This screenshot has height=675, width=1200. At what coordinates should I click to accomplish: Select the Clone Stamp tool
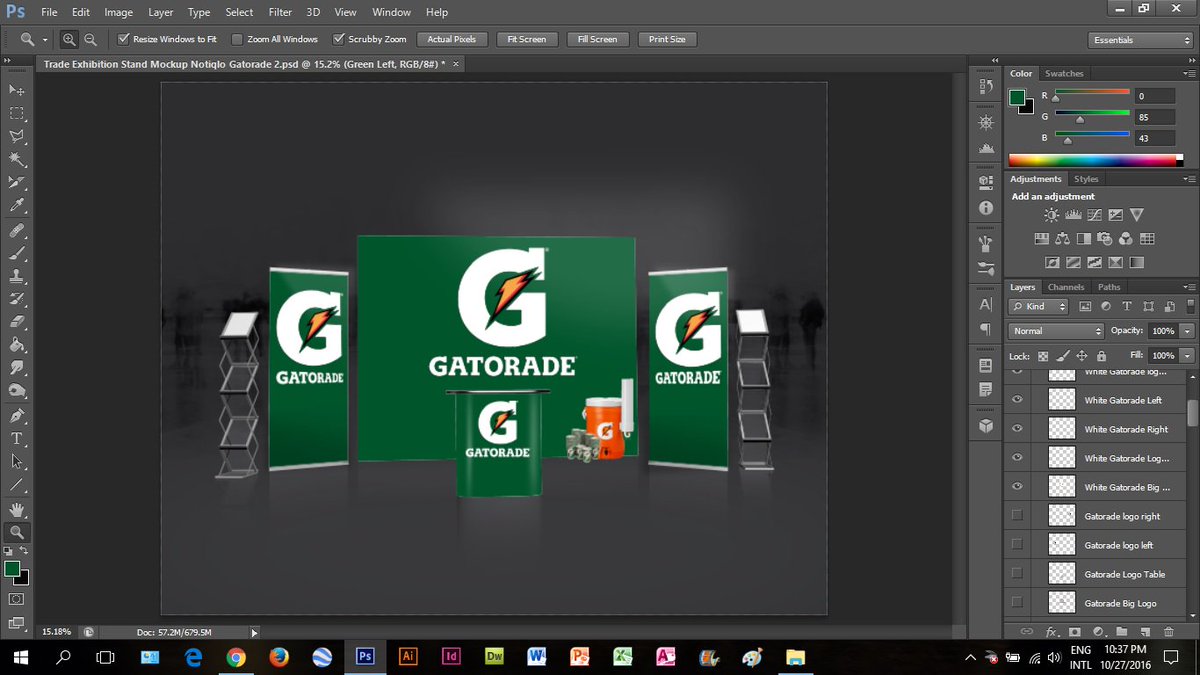pos(16,276)
